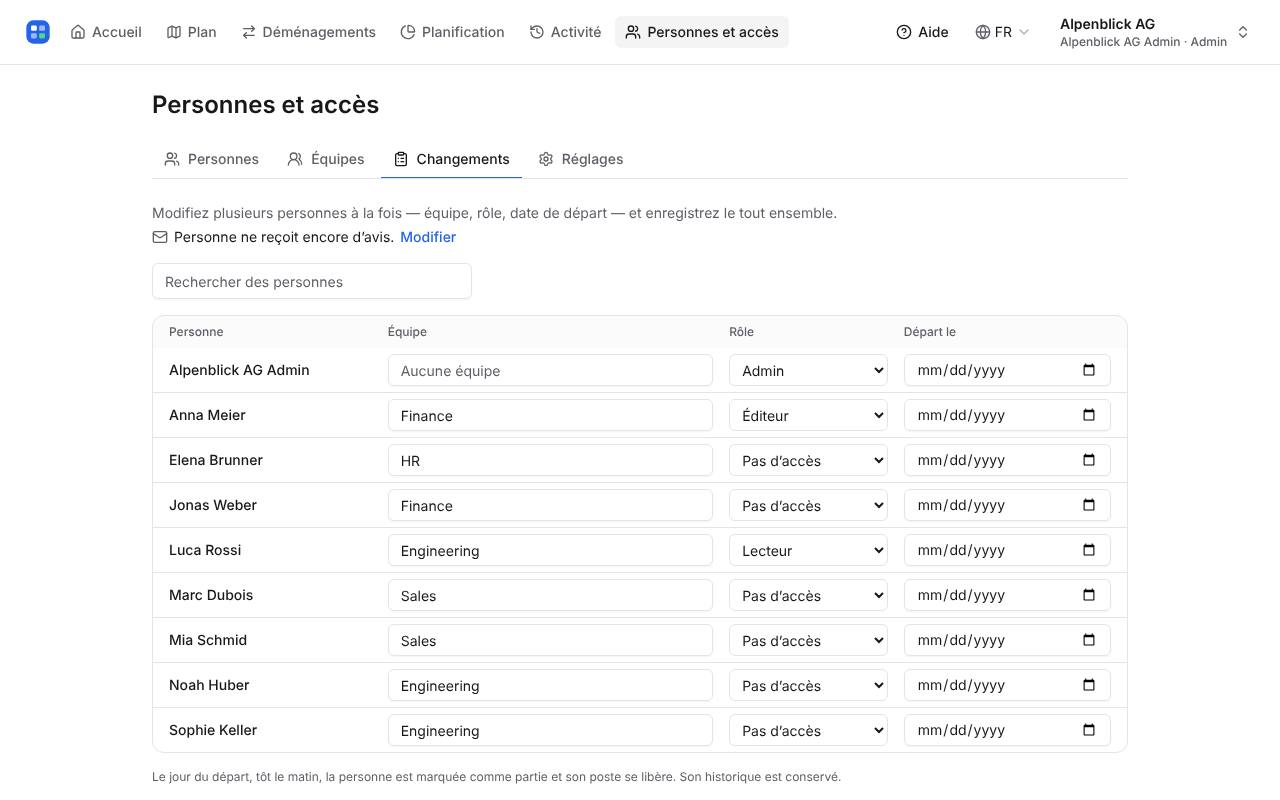Open the Accueil home page
1280x800 pixels.
click(106, 32)
